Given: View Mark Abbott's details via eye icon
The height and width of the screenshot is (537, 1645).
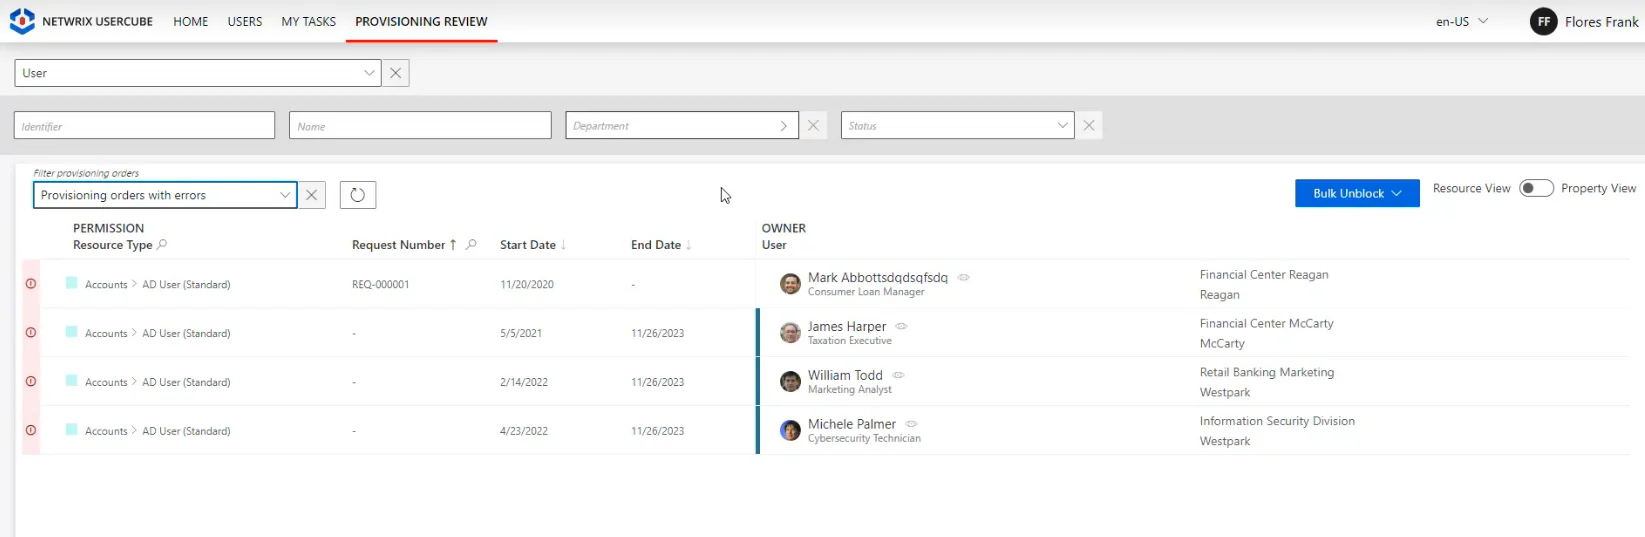Looking at the screenshot, I should pyautogui.click(x=964, y=277).
